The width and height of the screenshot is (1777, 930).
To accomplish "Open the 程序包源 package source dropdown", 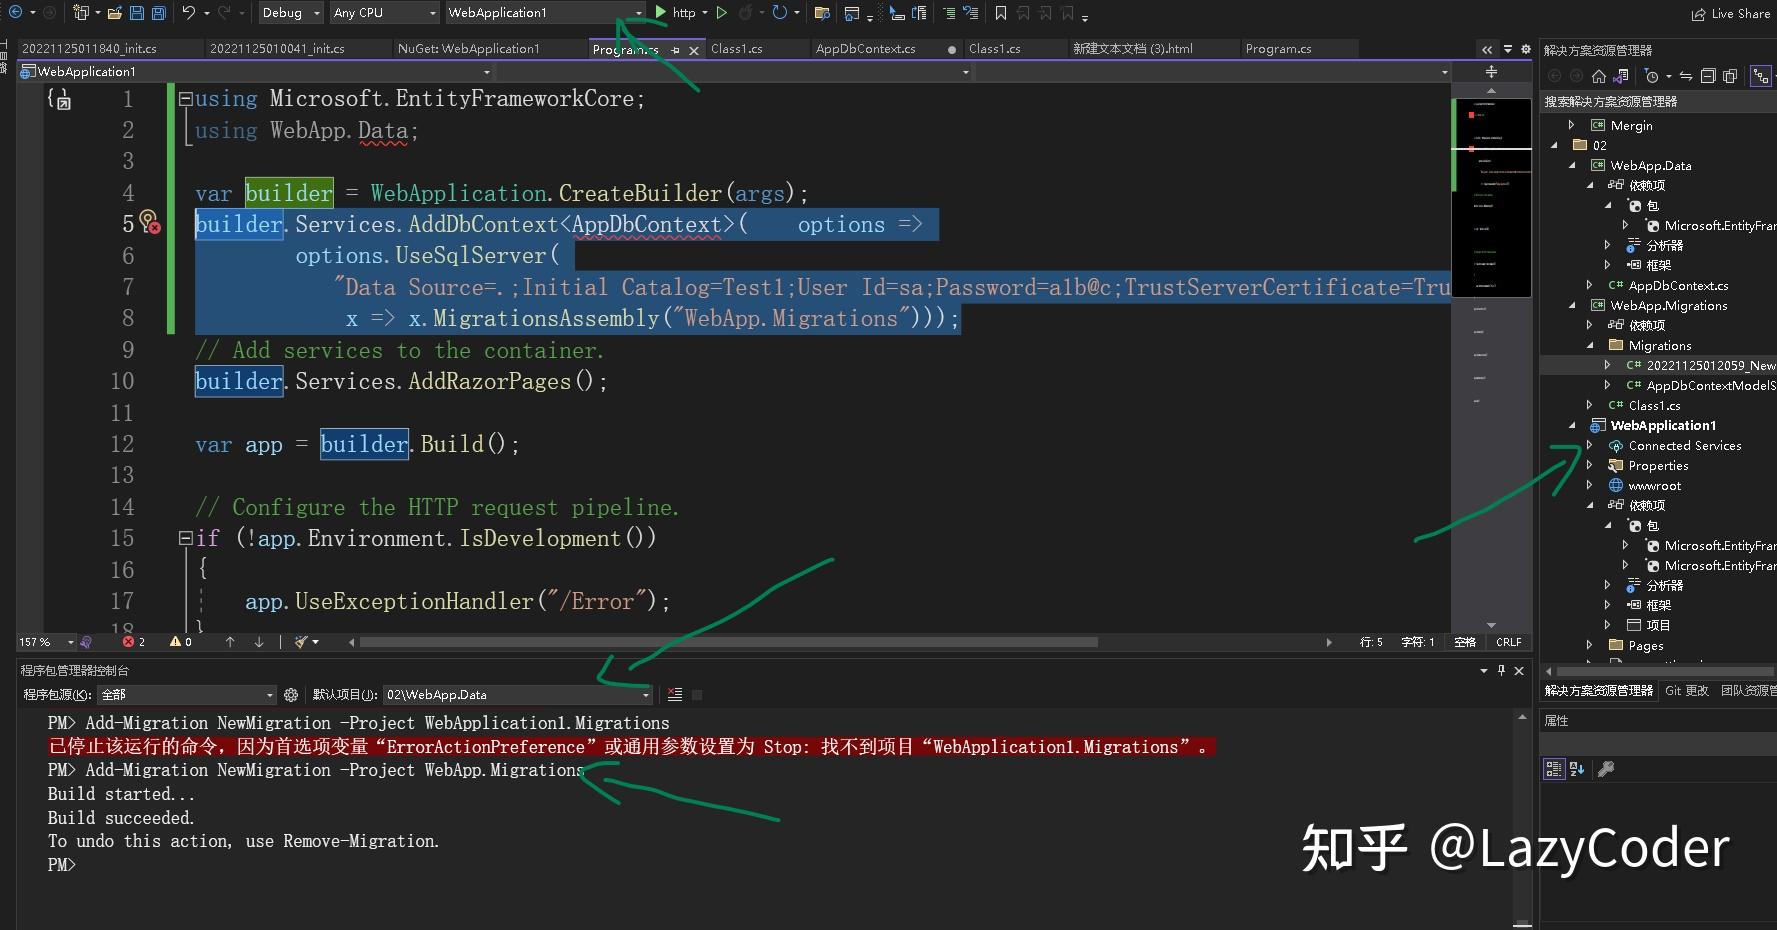I will point(187,694).
